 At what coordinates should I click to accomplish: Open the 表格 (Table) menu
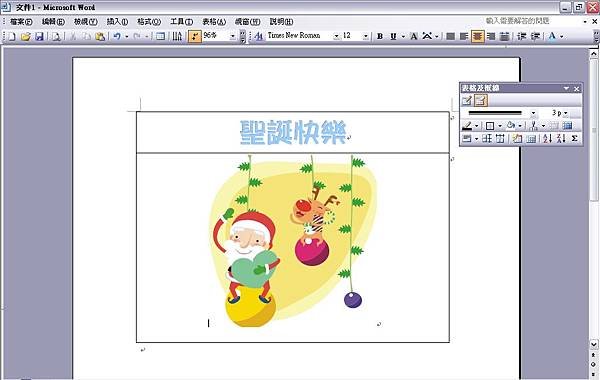point(214,22)
